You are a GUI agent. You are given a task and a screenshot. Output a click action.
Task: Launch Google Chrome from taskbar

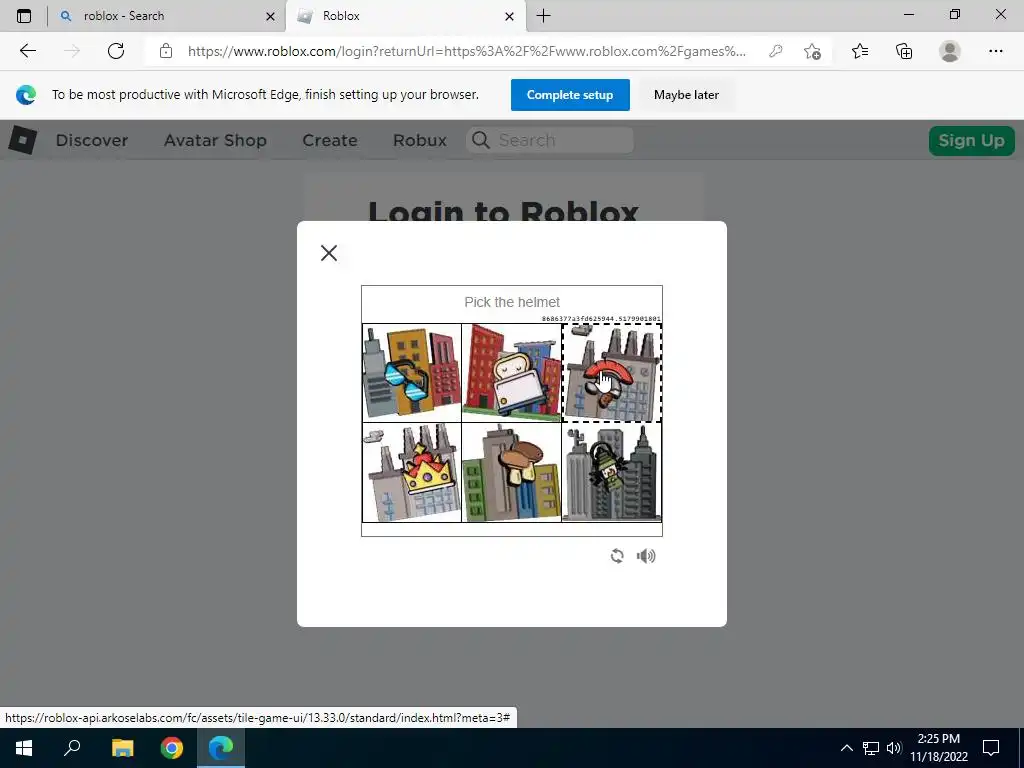coord(172,748)
